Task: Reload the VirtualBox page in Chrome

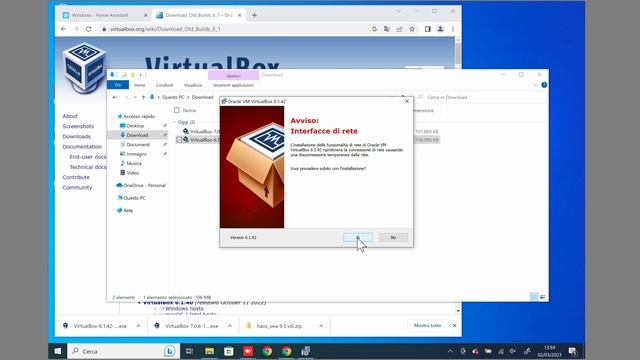Action: [89, 29]
